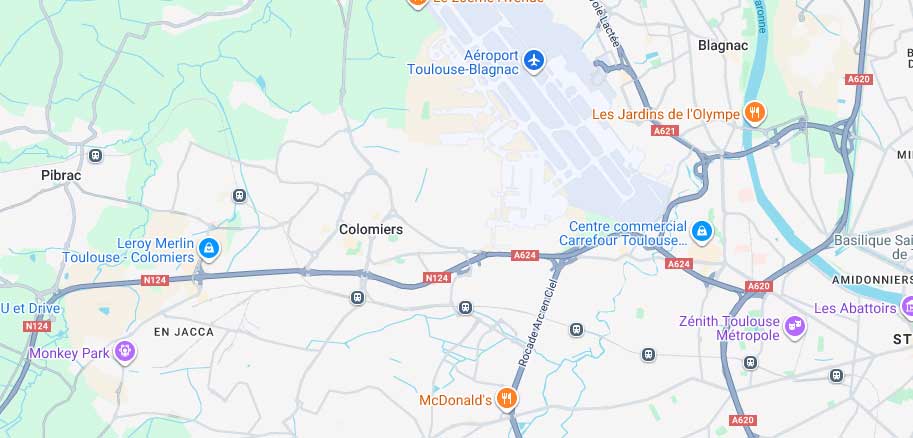The image size is (913, 438).
Task: Open Les Jardins de l'Olympe restaurant pin
Action: [x=755, y=114]
